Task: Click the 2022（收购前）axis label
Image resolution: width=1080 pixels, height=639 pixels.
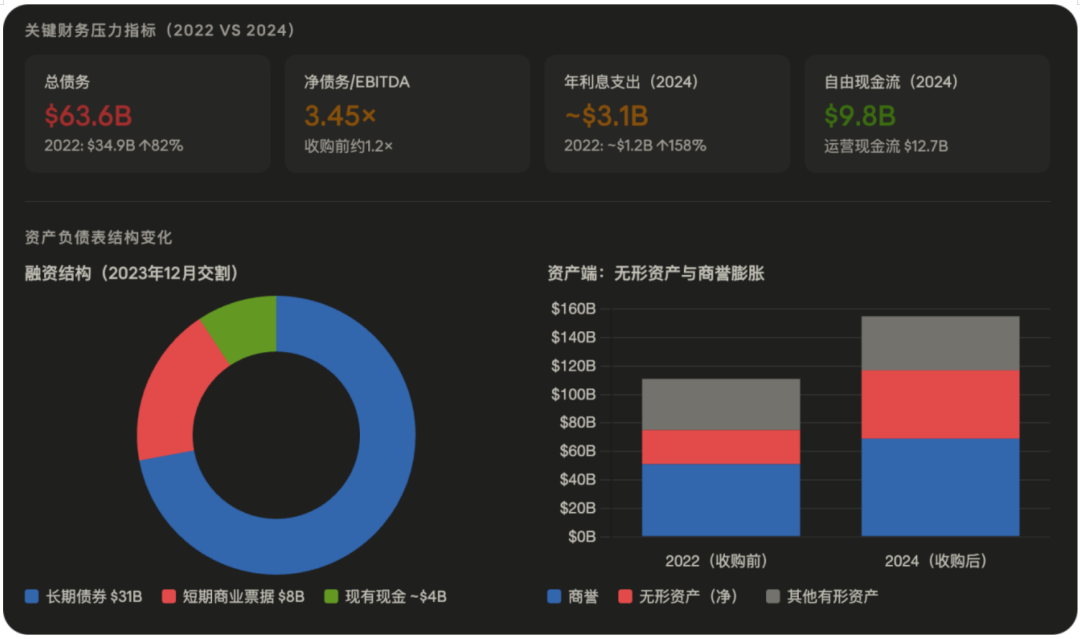Action: click(x=720, y=559)
